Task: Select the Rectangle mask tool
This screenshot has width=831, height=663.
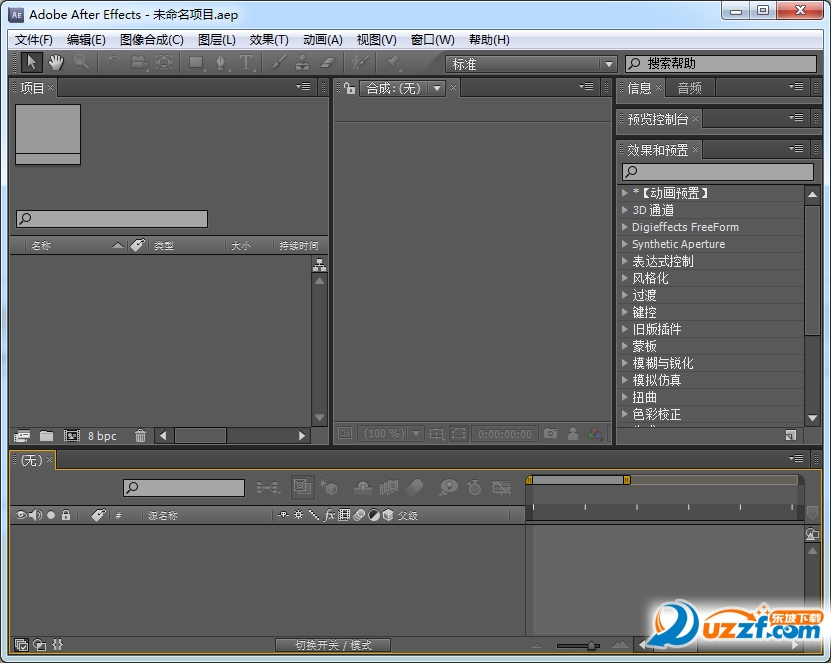Action: tap(197, 63)
